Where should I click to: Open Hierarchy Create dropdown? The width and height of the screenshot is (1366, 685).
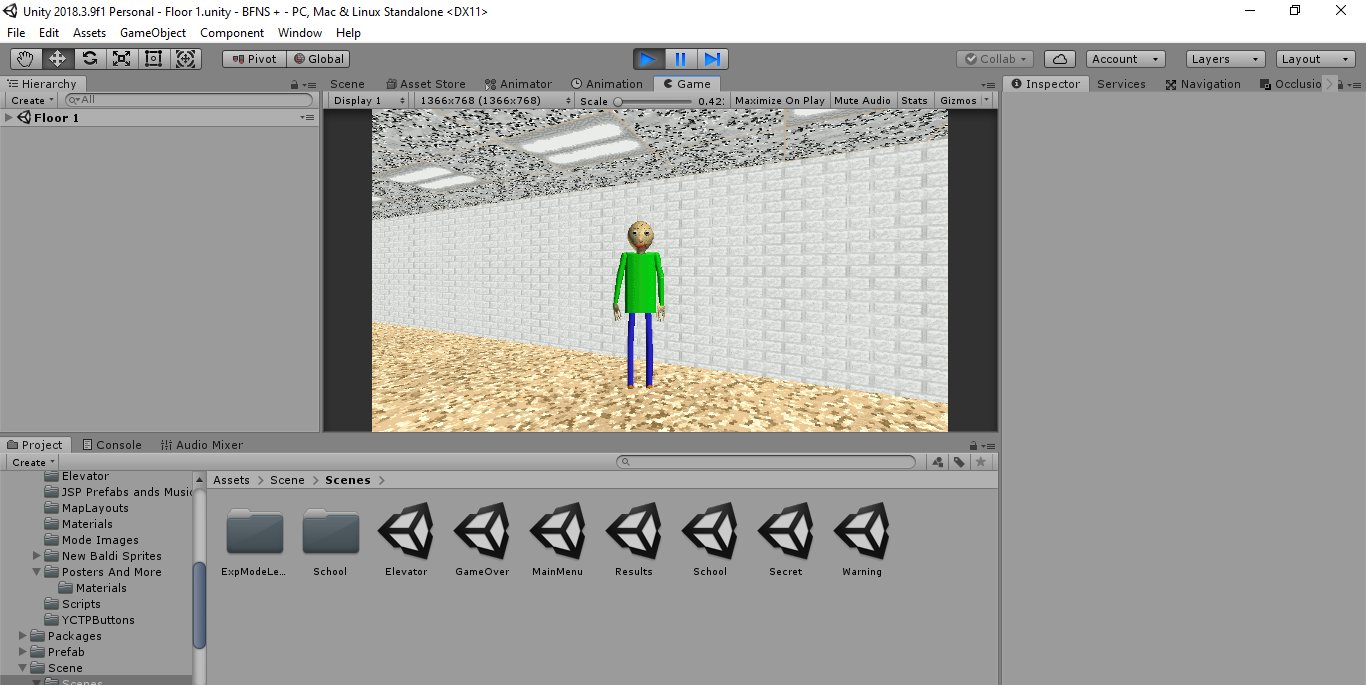click(x=32, y=101)
